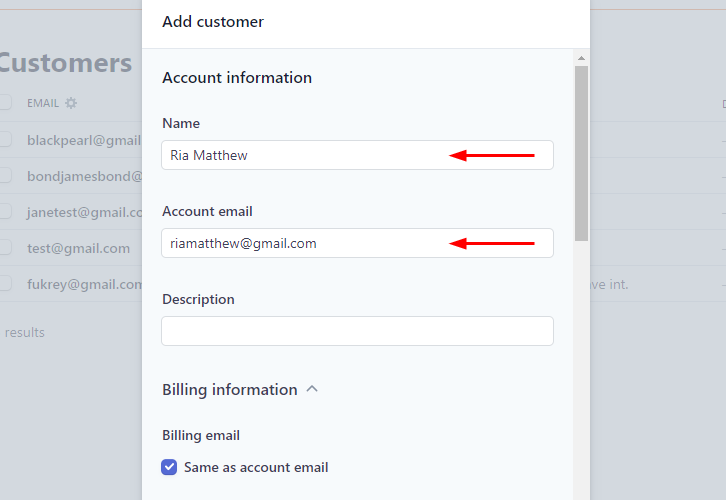This screenshot has width=726, height=500.
Task: Open the fukrey@gmail.com customer record
Action: point(86,284)
